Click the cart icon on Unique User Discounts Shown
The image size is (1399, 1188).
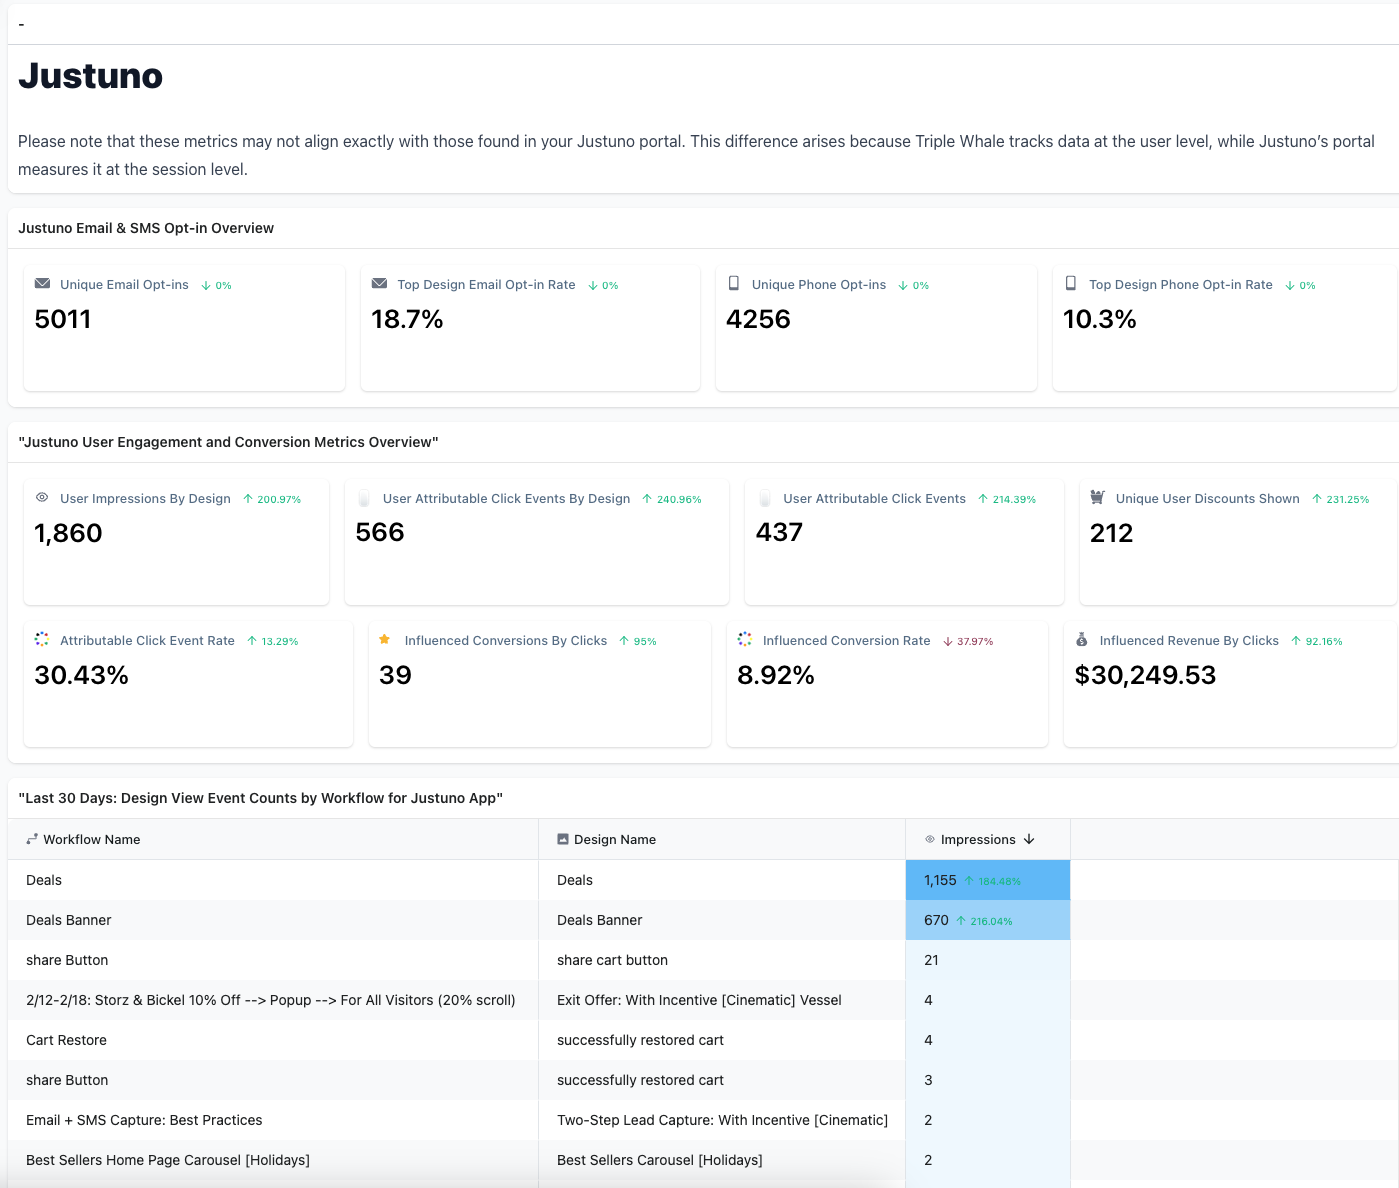coord(1097,498)
